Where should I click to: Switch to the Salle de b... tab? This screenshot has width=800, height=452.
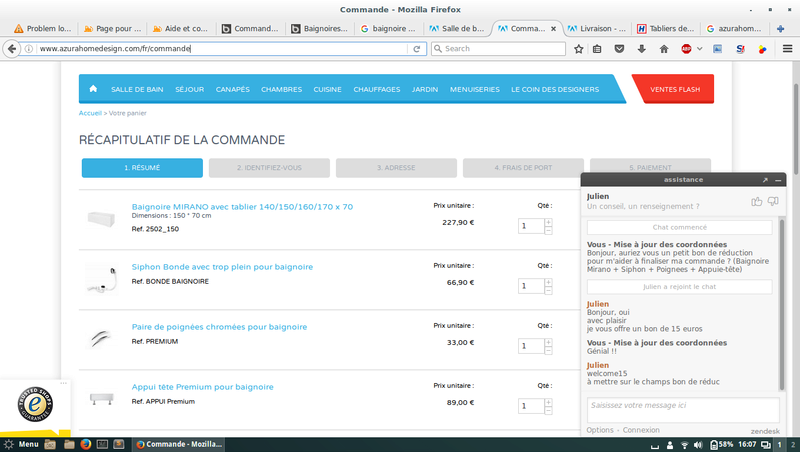(457, 29)
